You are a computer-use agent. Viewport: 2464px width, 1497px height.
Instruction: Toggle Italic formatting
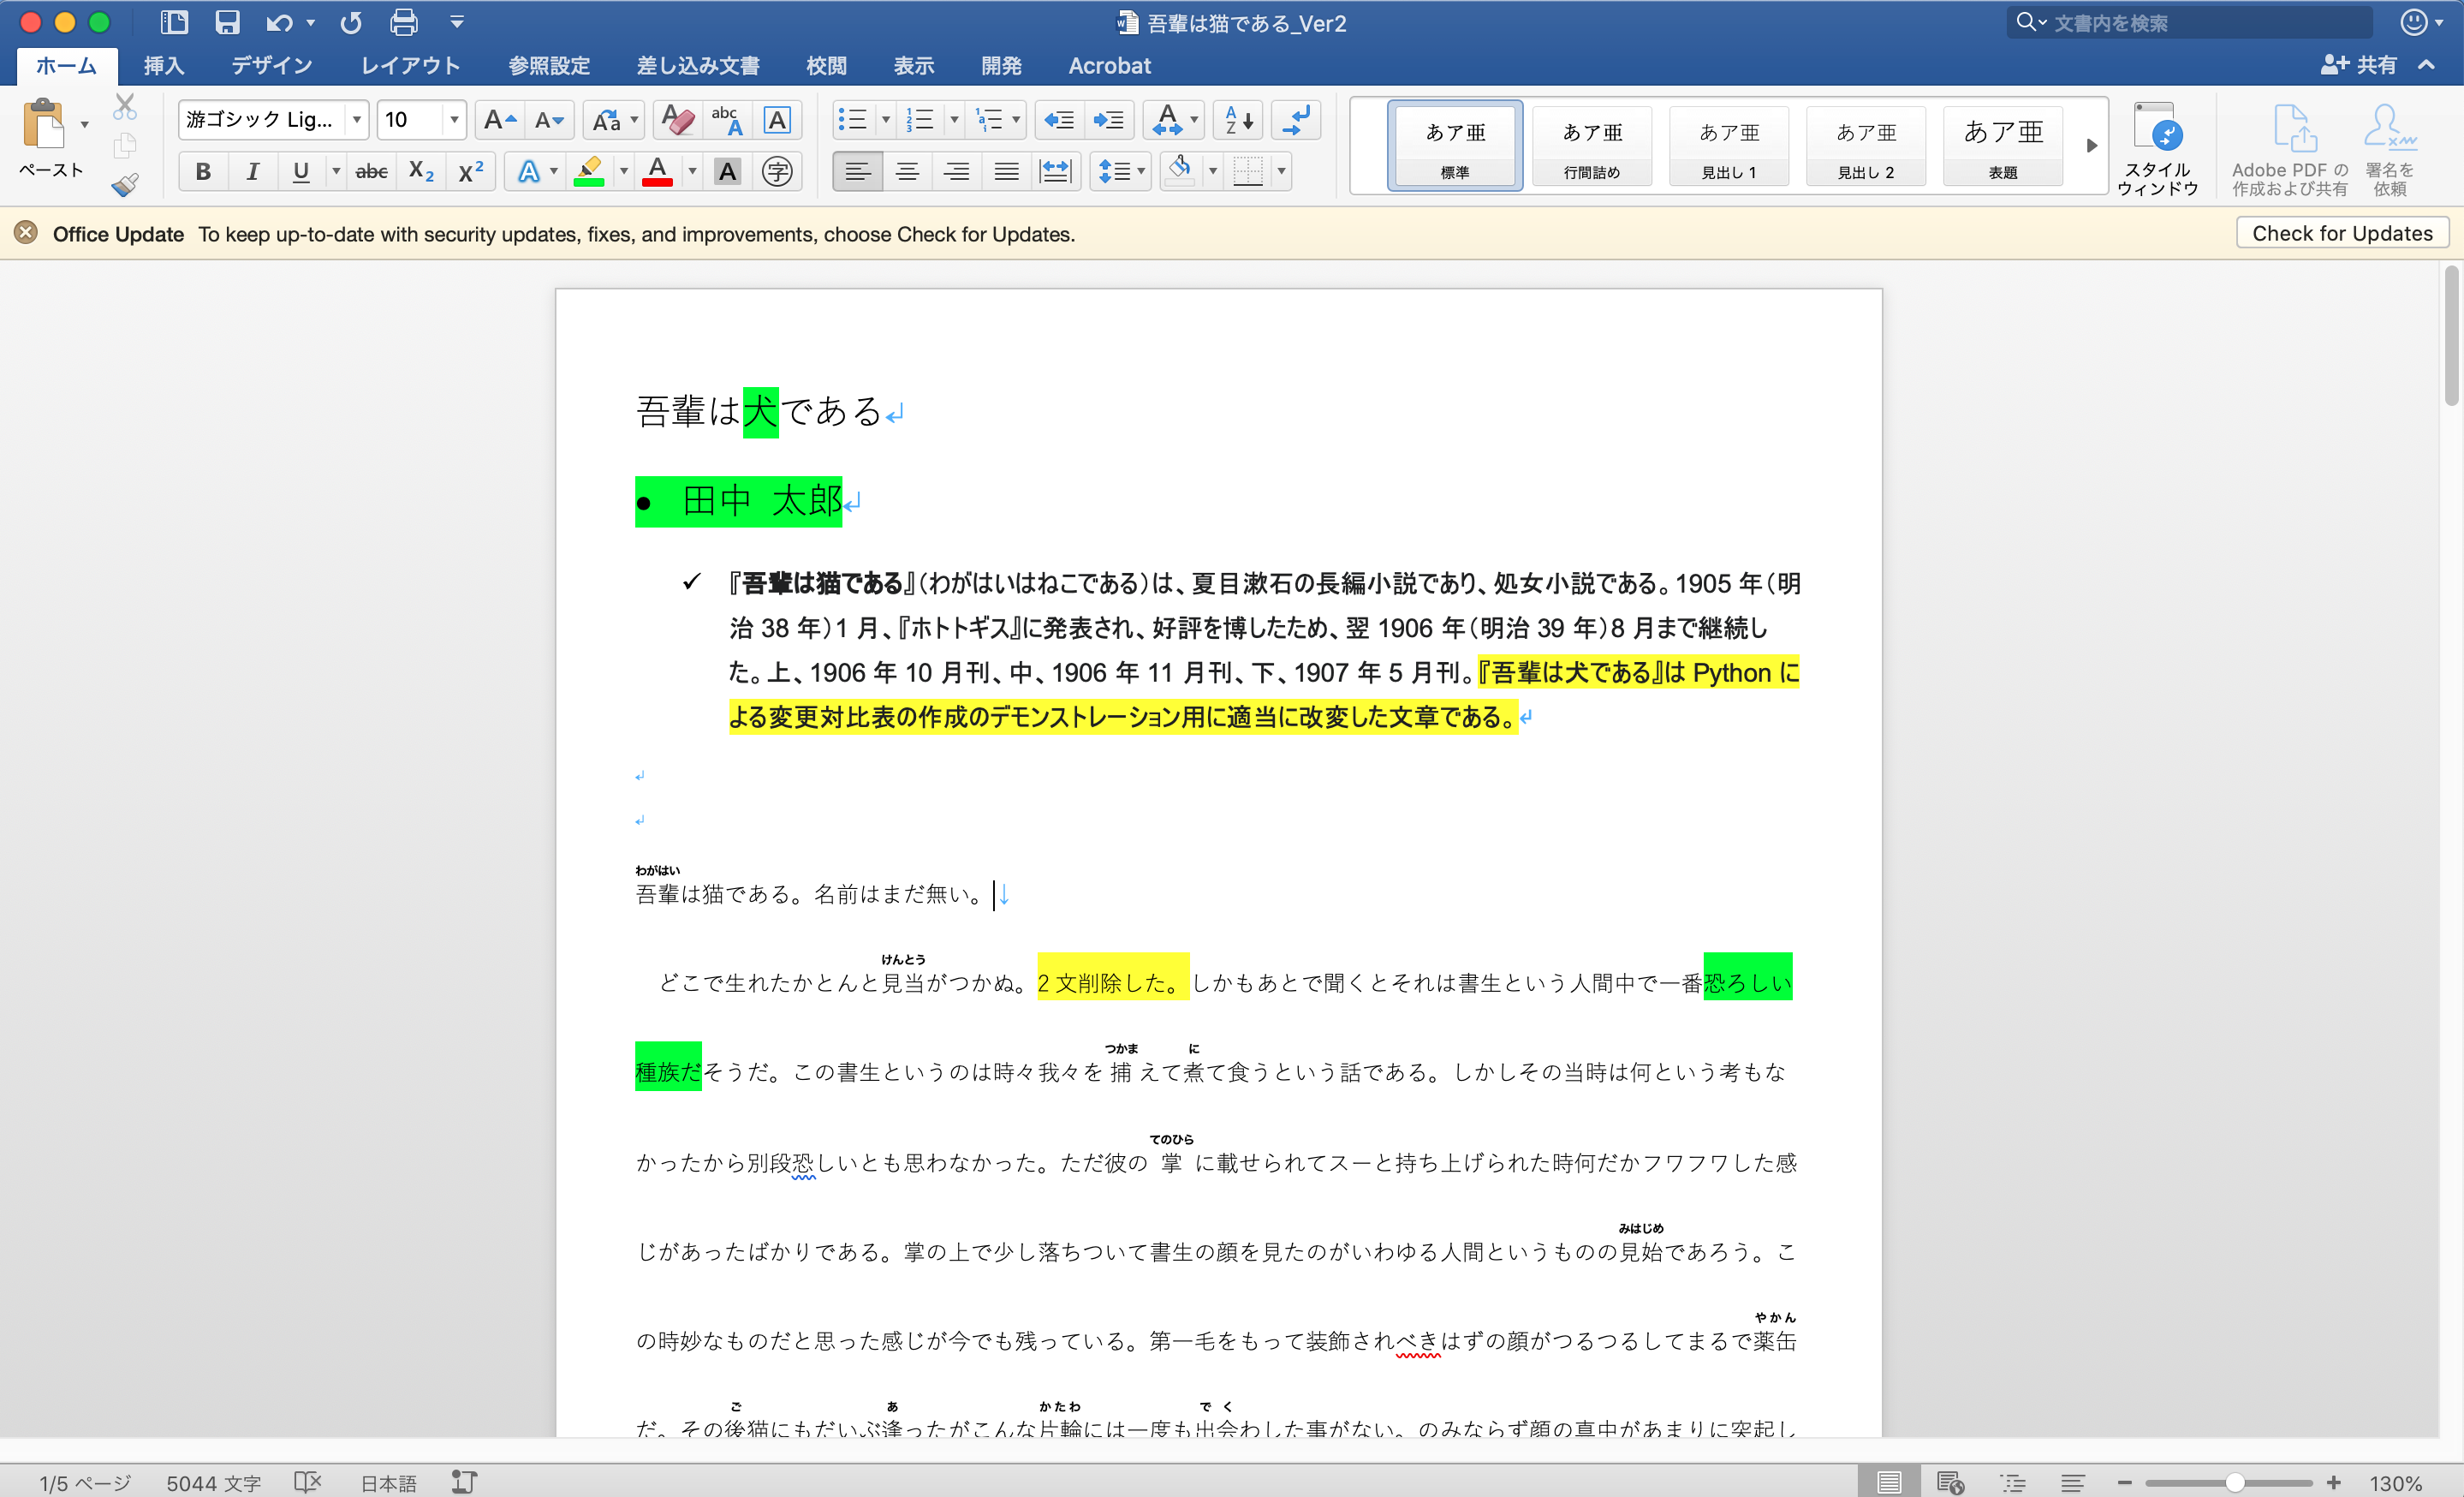pos(252,172)
